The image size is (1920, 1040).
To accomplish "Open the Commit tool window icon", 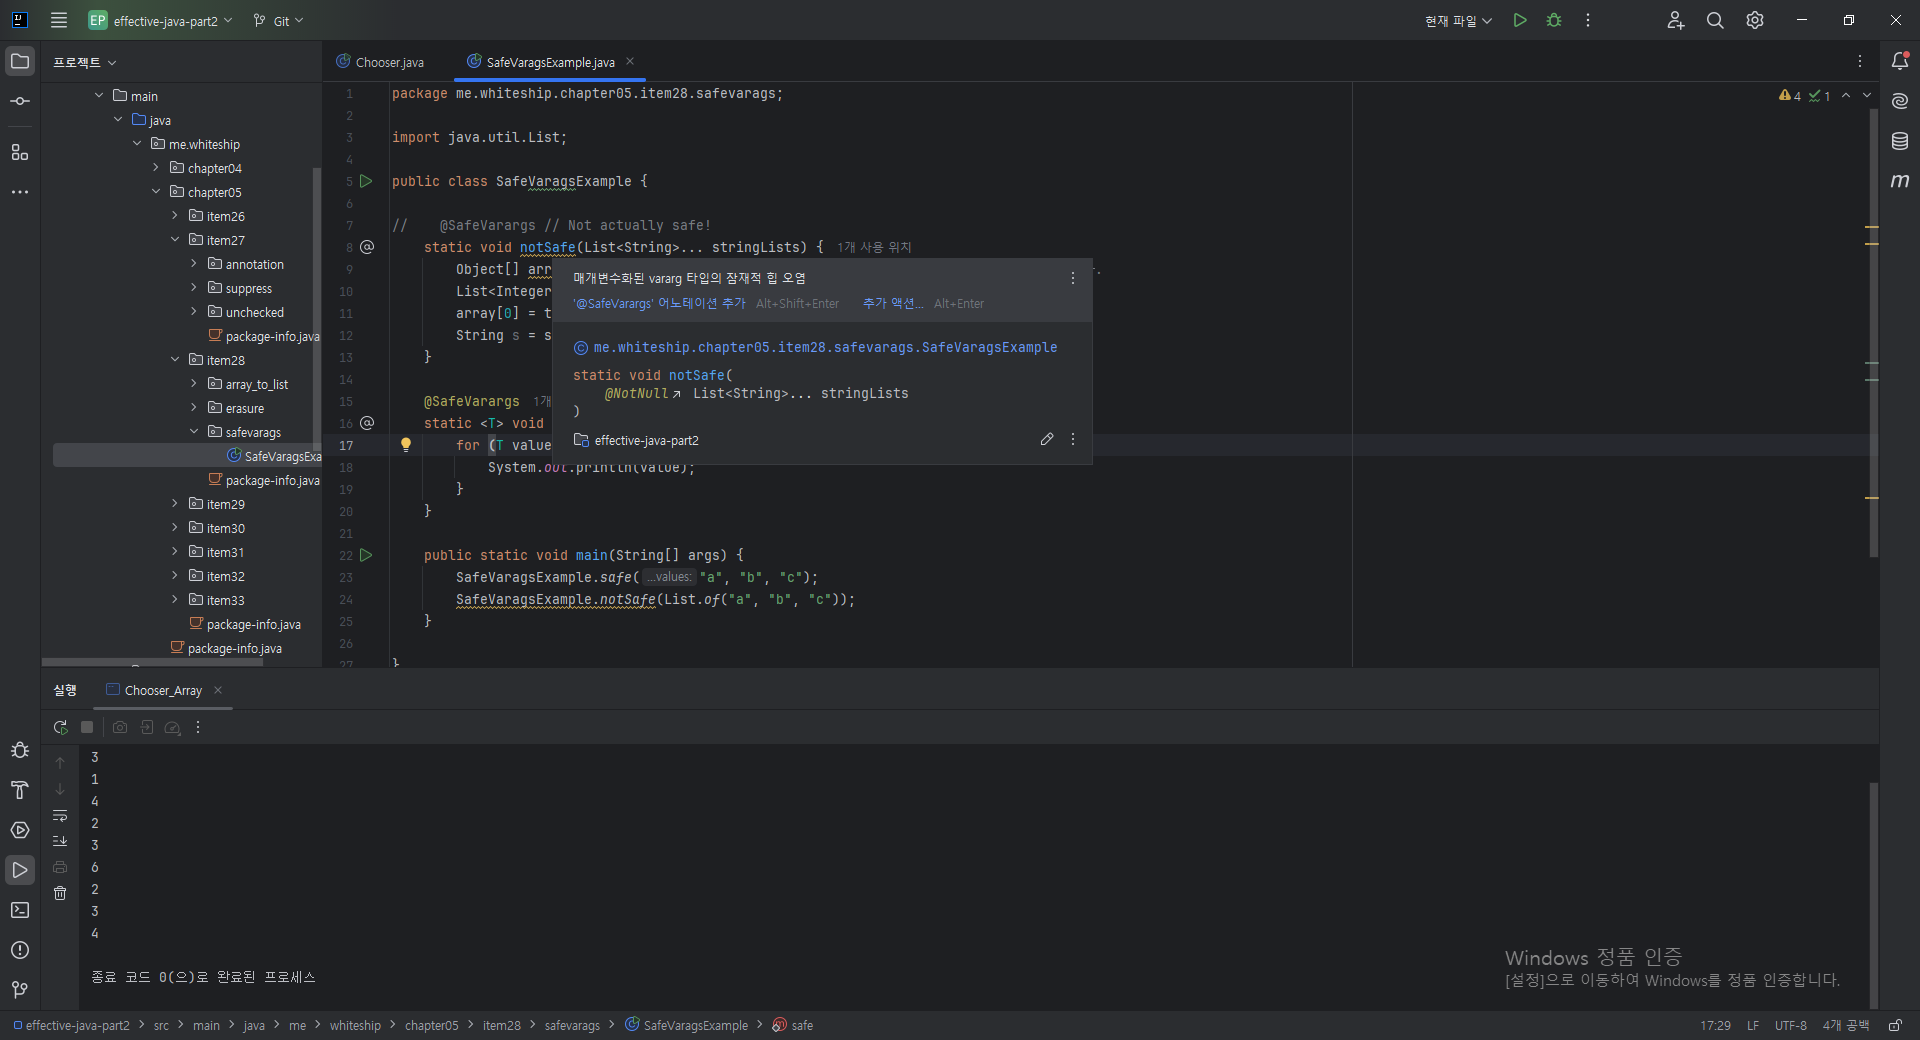I will pos(20,101).
